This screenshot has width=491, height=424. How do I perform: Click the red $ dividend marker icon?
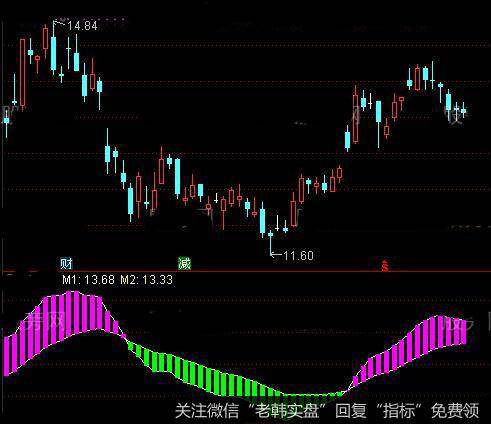[385, 266]
